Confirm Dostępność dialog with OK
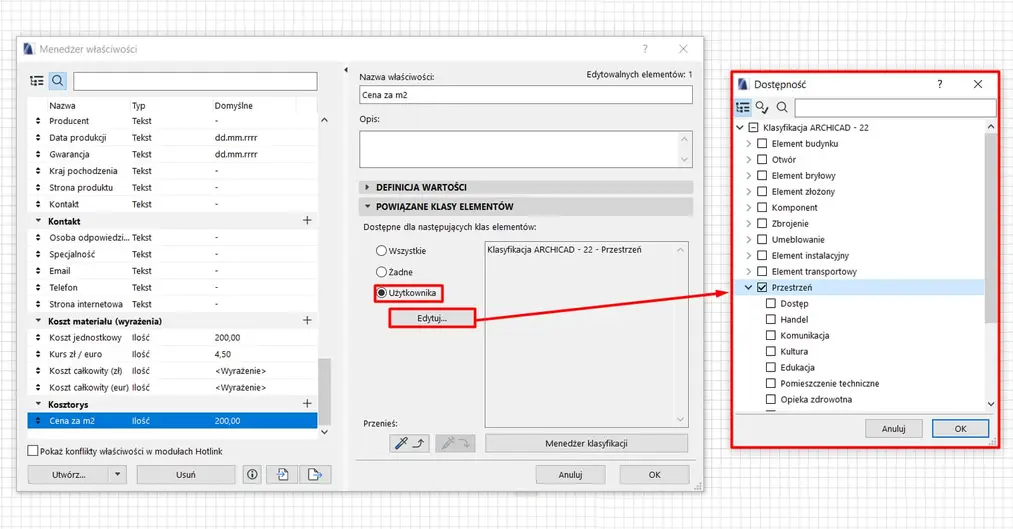This screenshot has height=529, width=1013. coord(960,428)
